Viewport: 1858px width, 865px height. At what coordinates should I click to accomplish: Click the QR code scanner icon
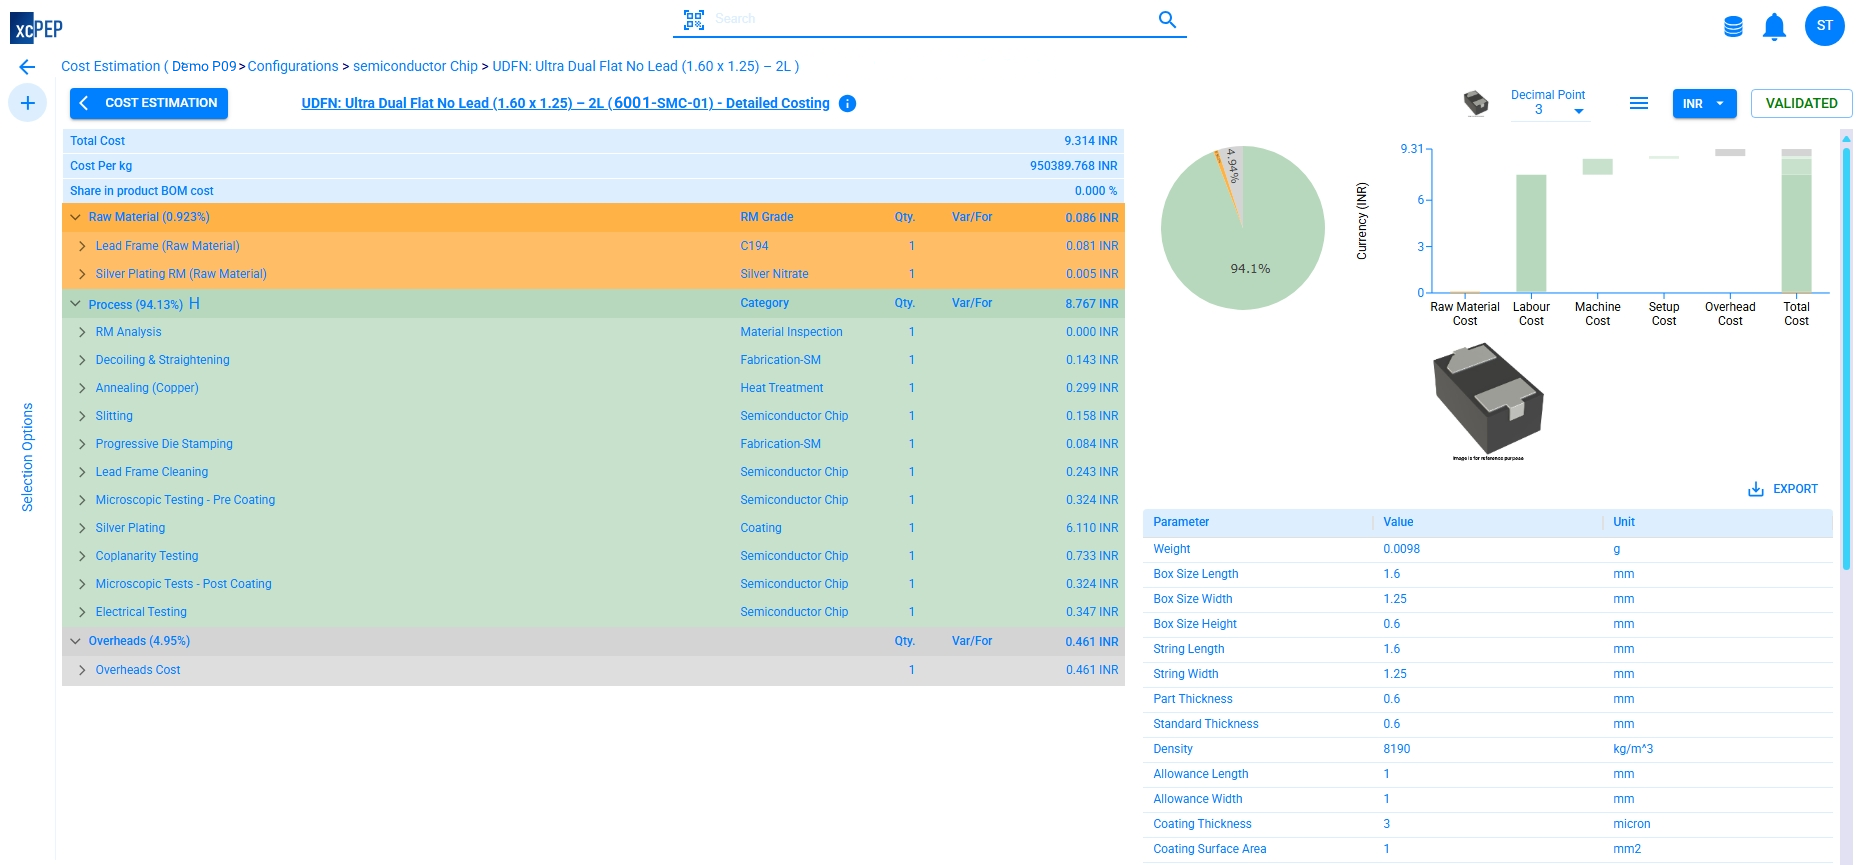tap(693, 20)
